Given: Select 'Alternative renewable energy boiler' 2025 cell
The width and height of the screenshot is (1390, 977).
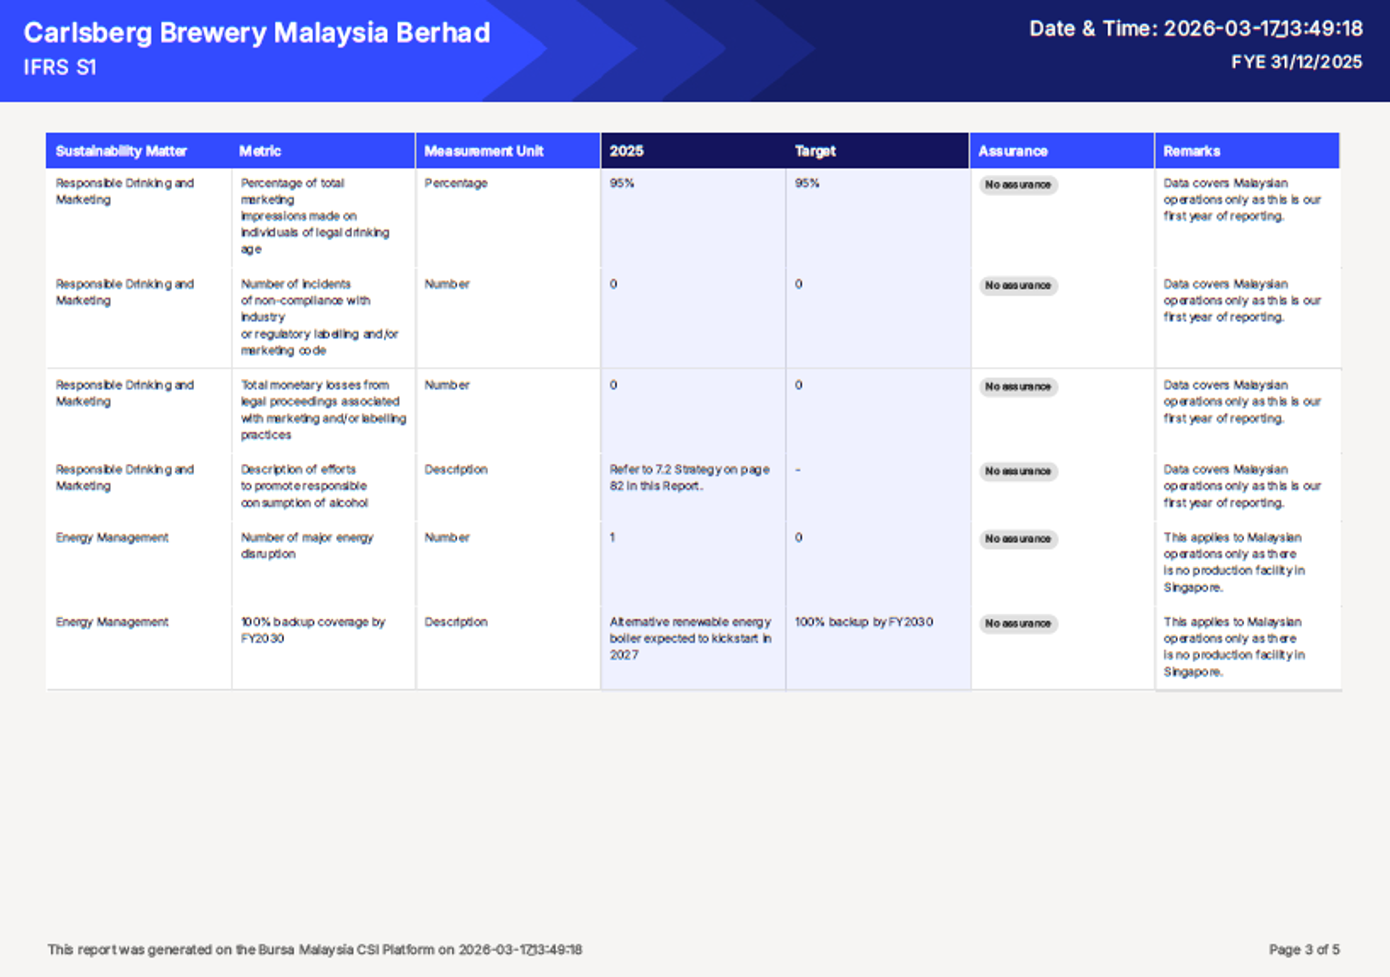Looking at the screenshot, I should click(x=690, y=638).
